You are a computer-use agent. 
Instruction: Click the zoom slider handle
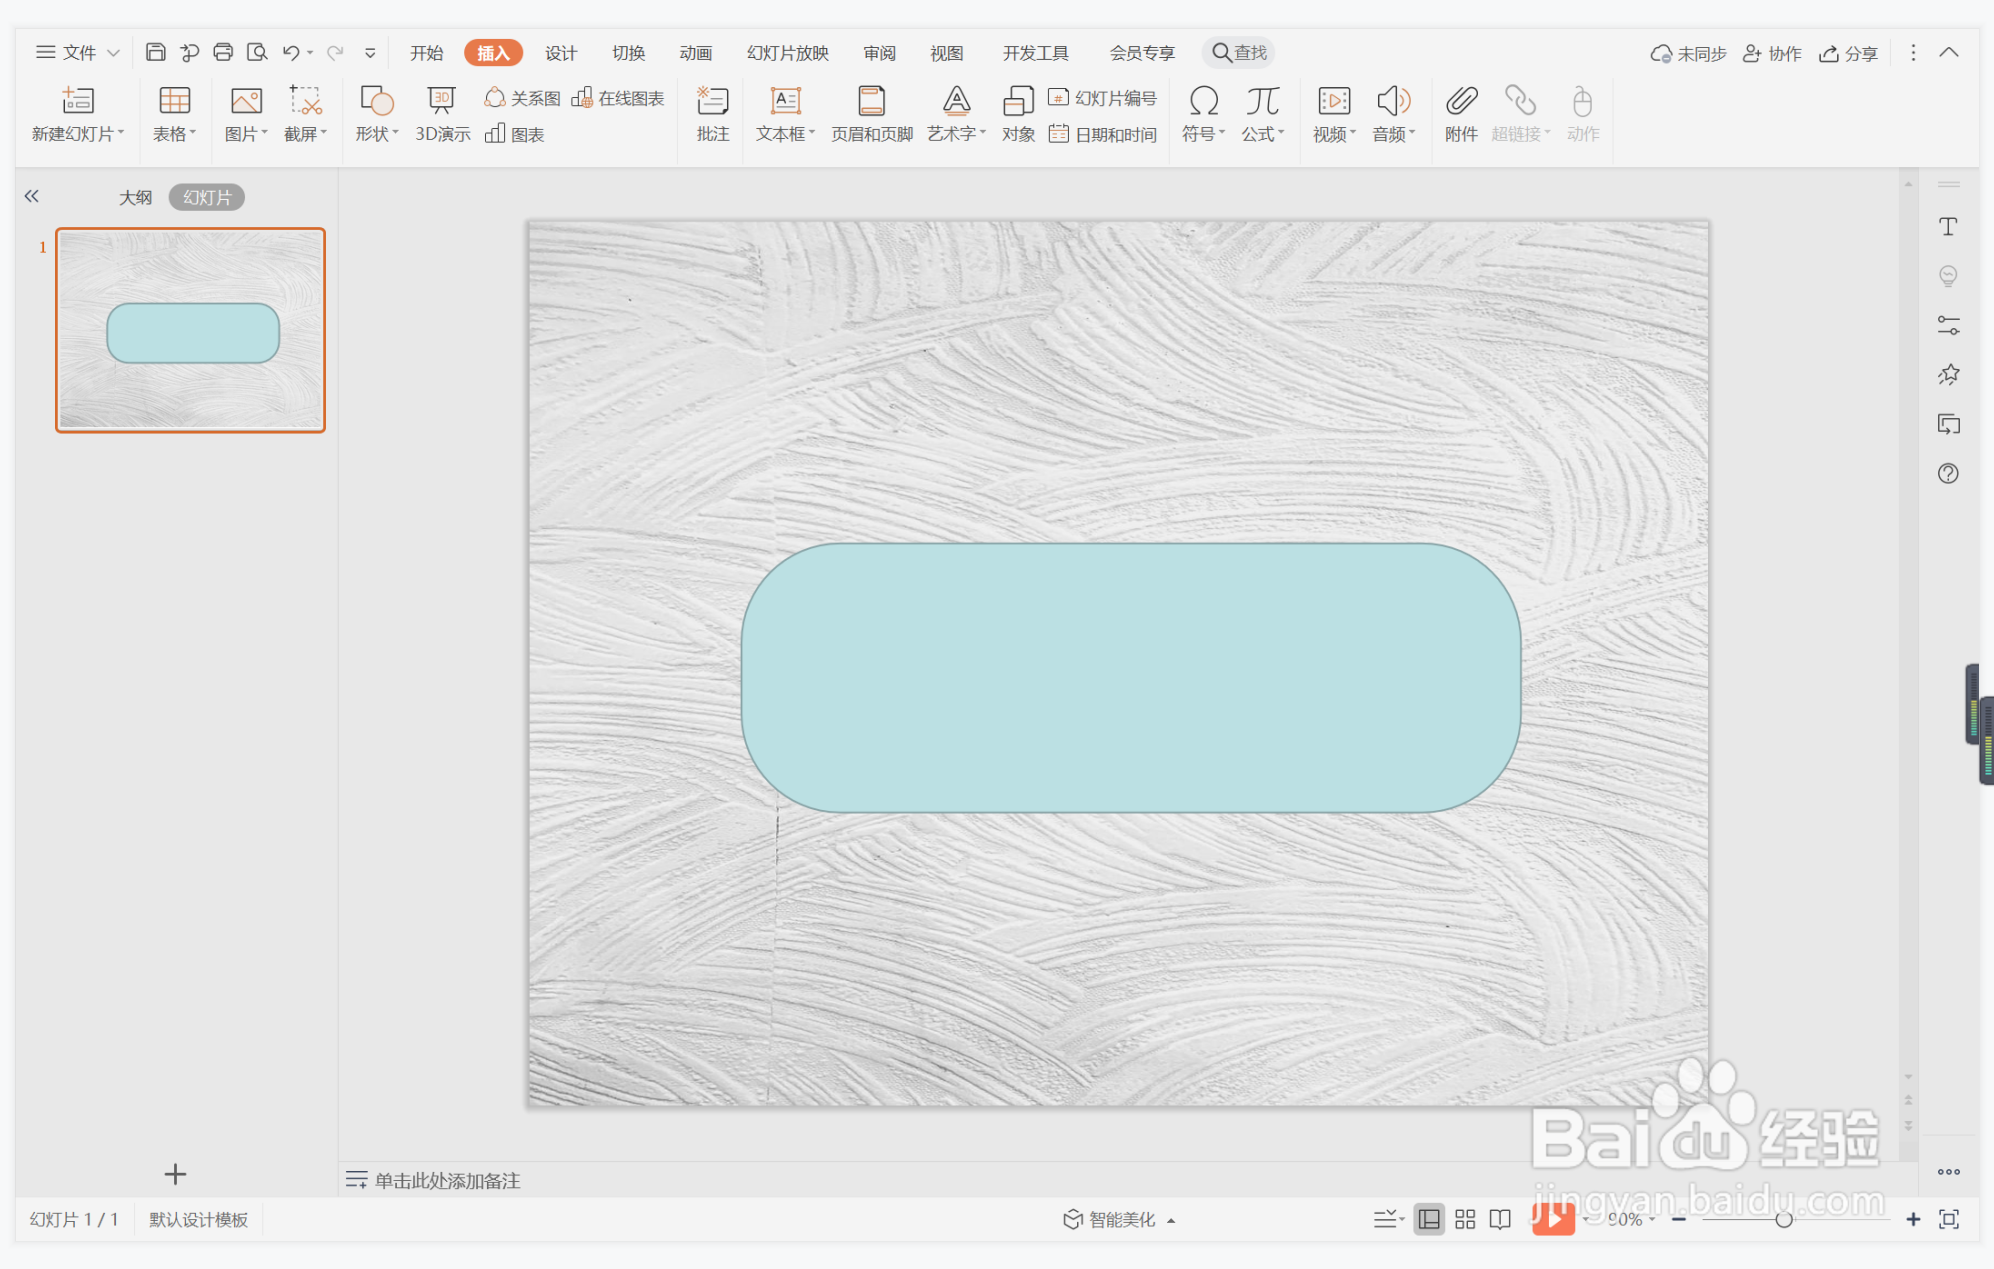pos(1784,1219)
